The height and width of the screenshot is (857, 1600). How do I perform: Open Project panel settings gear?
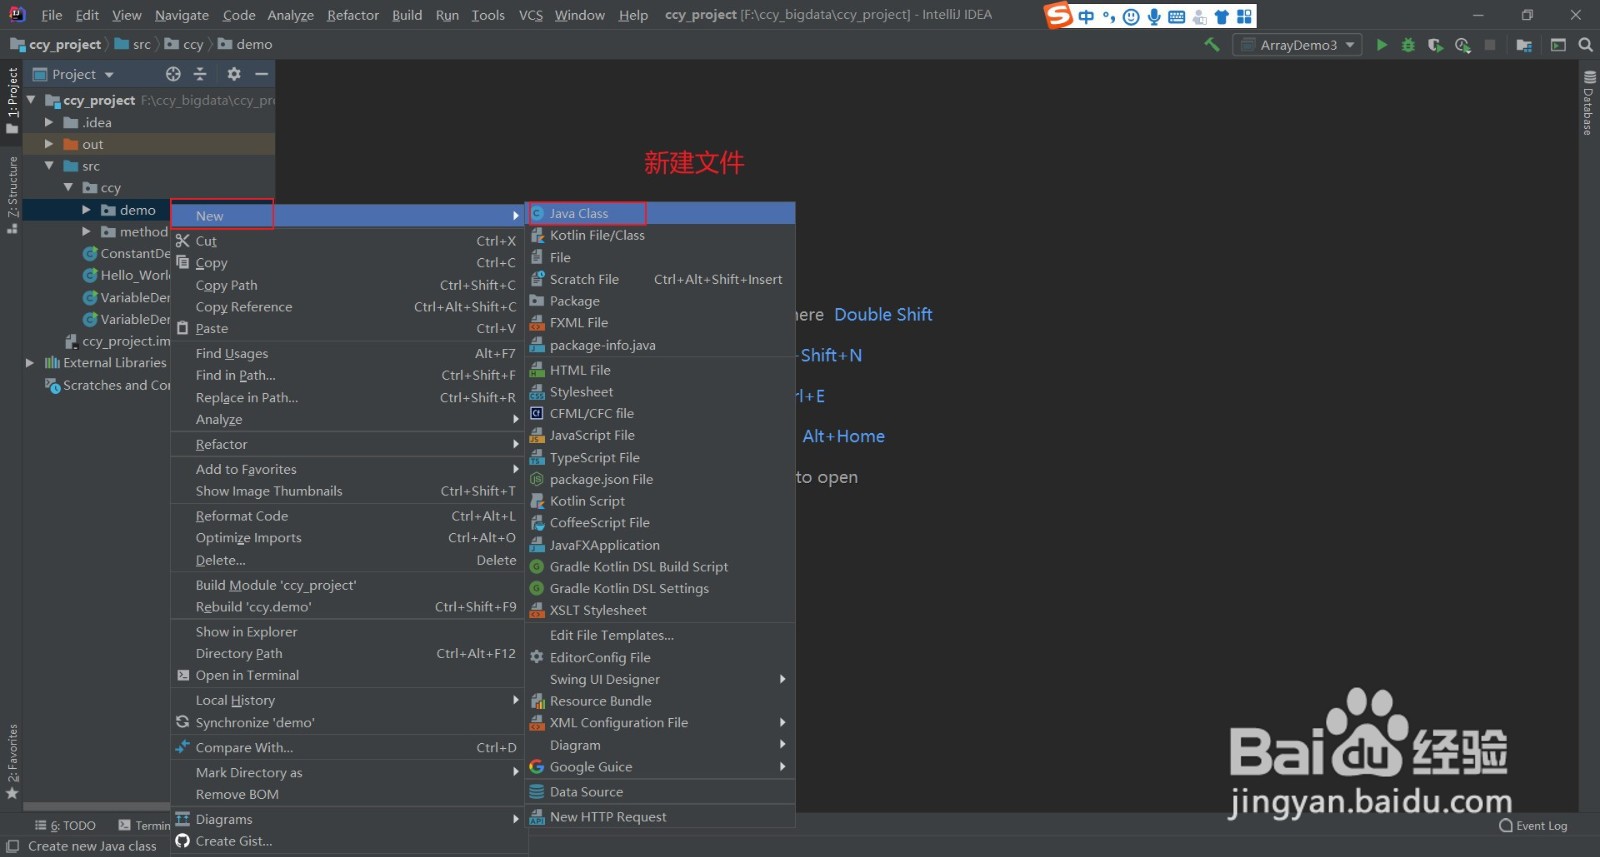coord(234,74)
